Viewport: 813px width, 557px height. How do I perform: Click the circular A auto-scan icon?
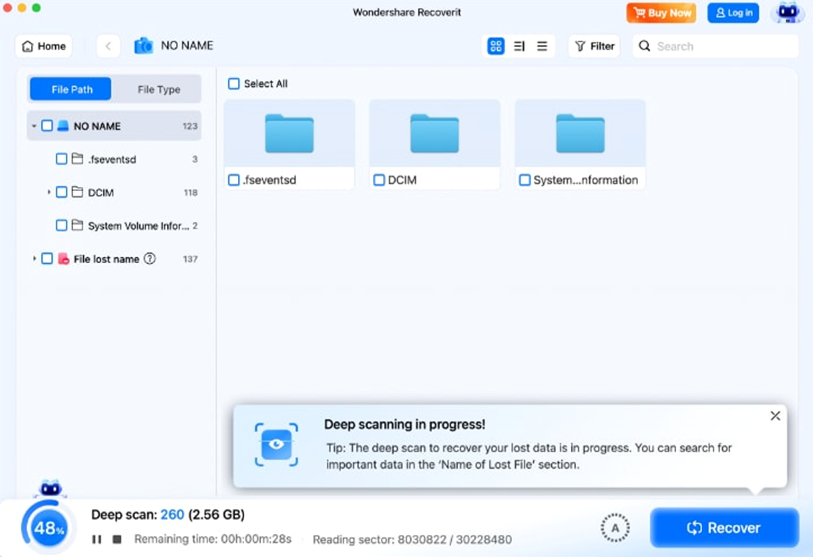[615, 528]
